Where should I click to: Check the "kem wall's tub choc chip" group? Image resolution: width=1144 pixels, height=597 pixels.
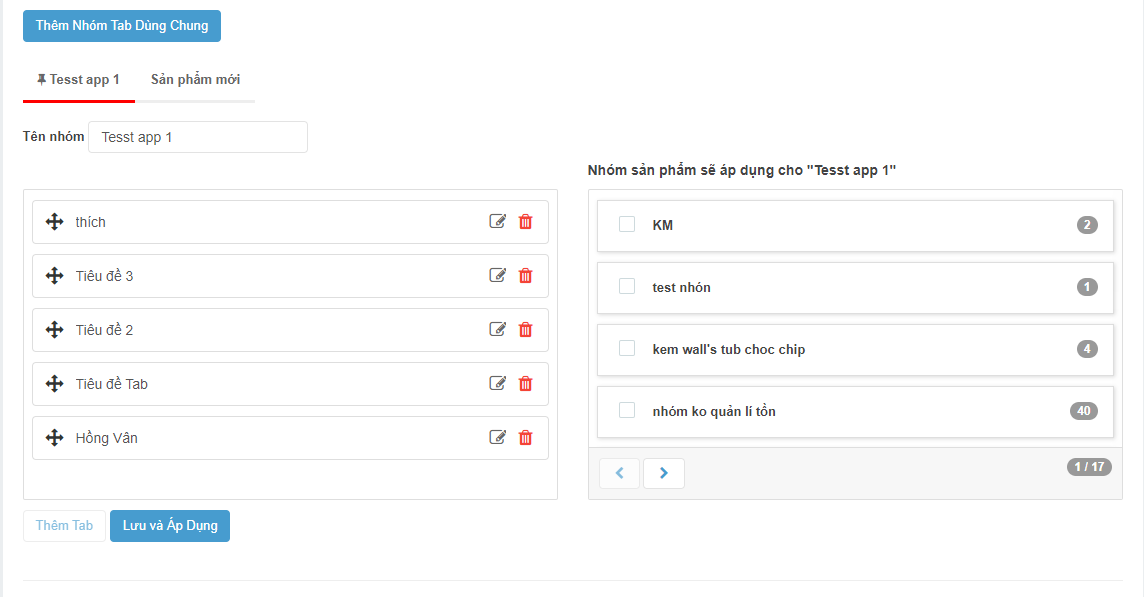click(627, 349)
